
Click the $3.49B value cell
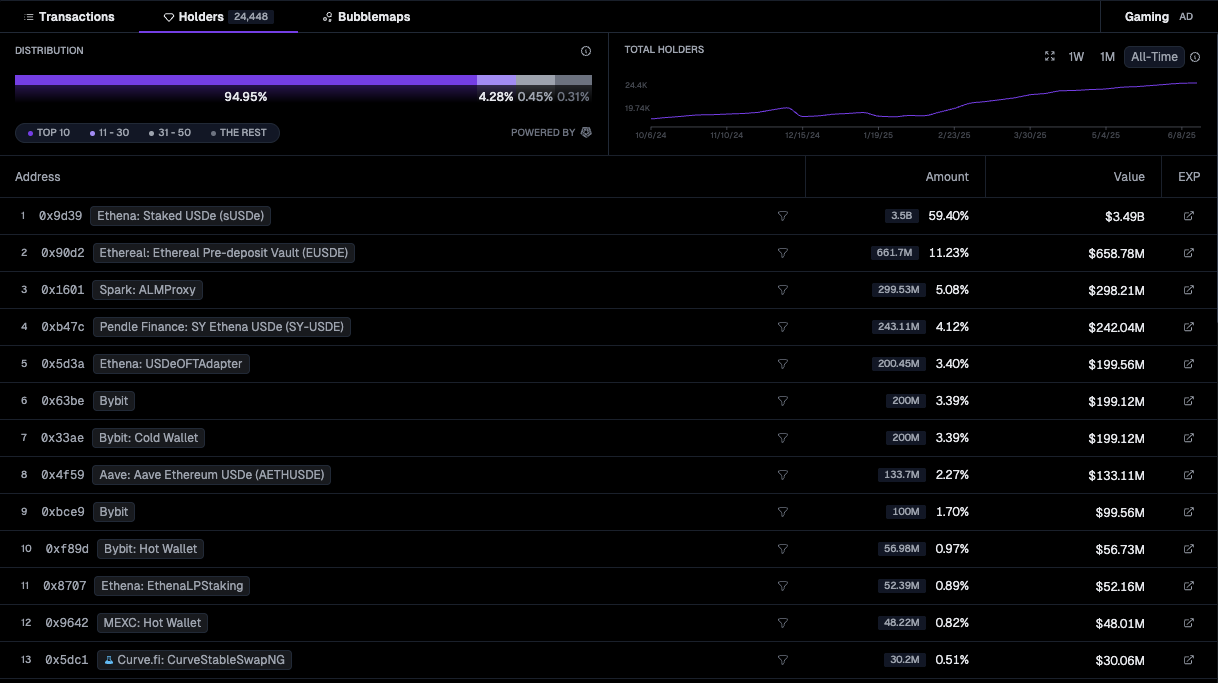pyautogui.click(x=1125, y=216)
